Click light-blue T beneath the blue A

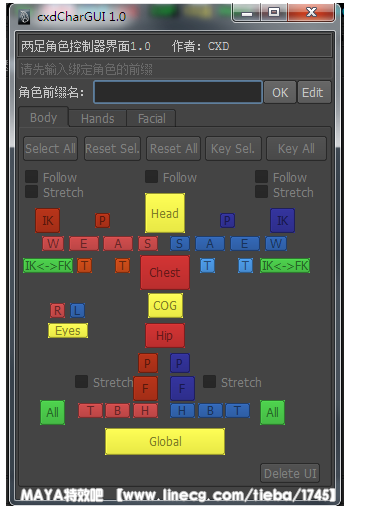(207, 265)
